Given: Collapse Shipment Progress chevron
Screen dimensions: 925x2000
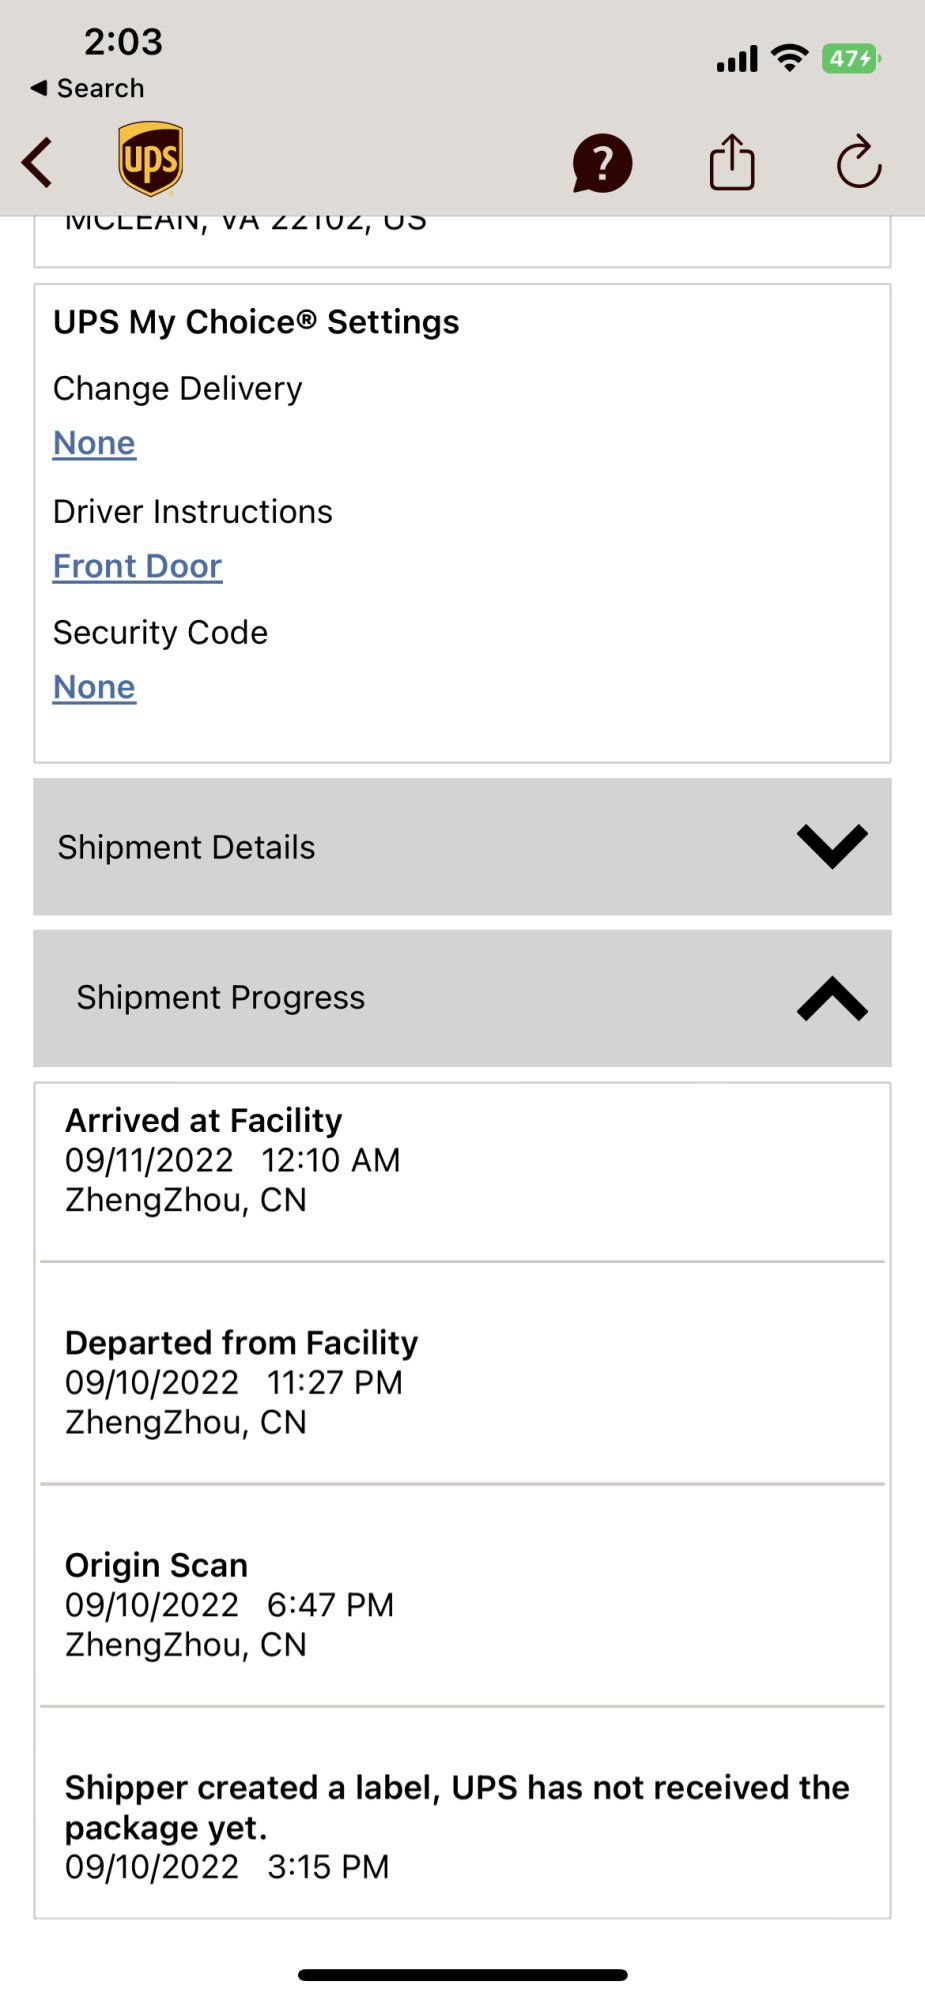Looking at the screenshot, I should pos(832,998).
